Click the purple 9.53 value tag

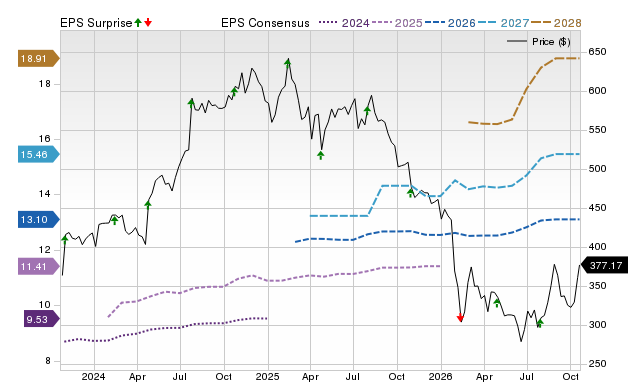pos(41,319)
